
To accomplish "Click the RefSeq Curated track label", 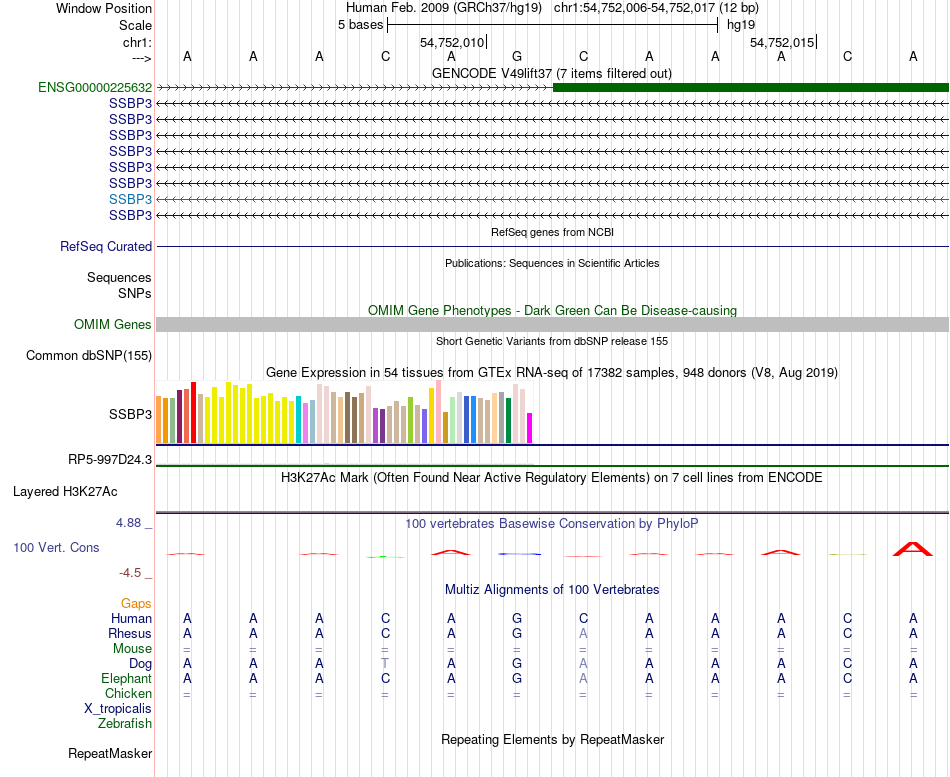I will (106, 247).
